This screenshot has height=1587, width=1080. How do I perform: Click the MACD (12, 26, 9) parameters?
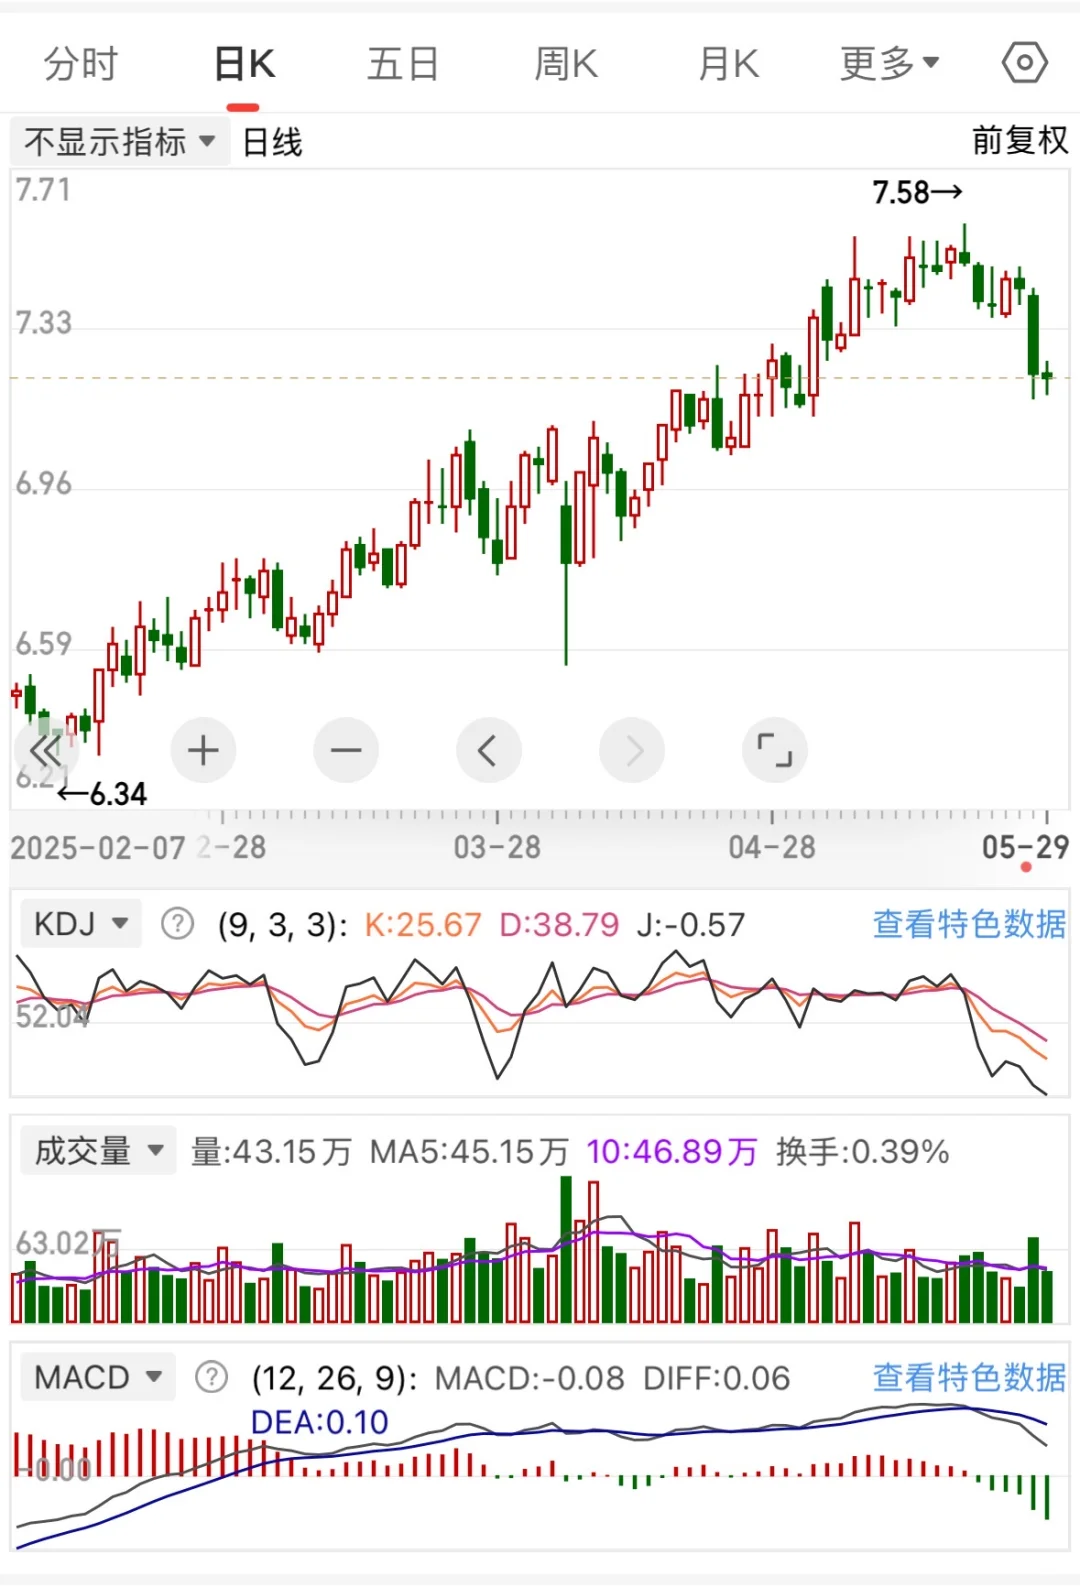click(x=335, y=1378)
